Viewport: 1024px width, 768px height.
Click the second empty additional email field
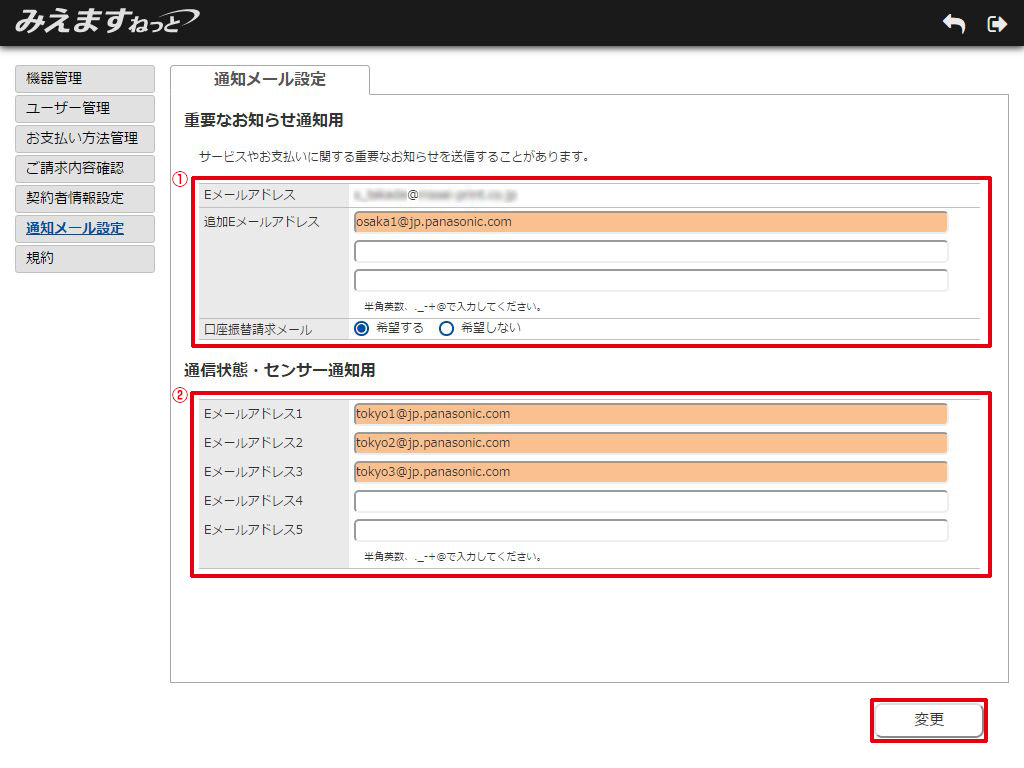650,280
